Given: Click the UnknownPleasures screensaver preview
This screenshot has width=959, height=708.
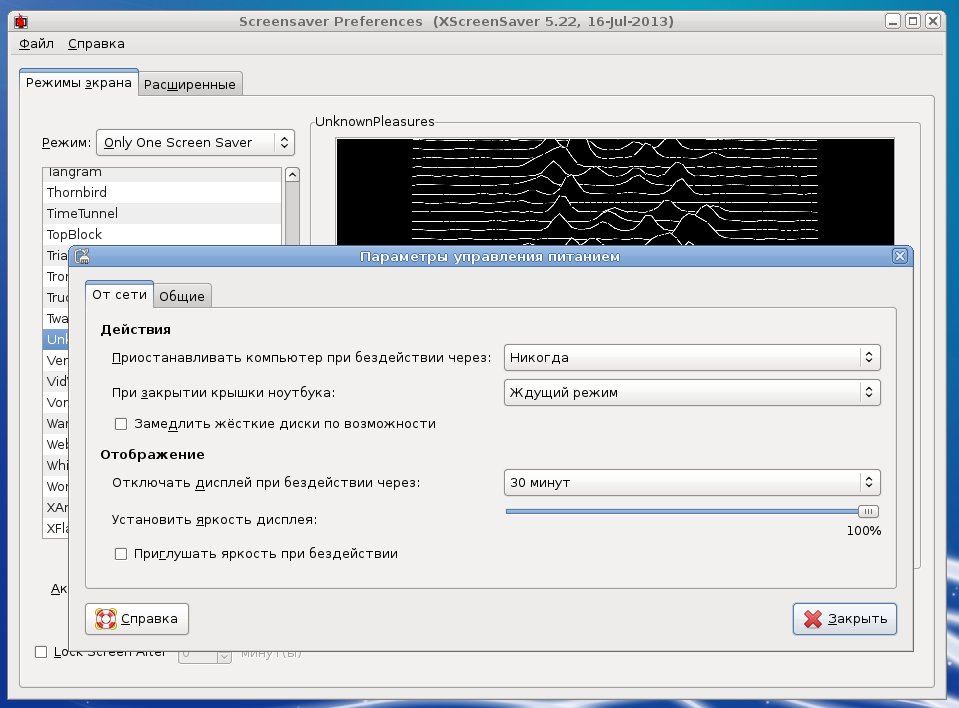Looking at the screenshot, I should 615,192.
